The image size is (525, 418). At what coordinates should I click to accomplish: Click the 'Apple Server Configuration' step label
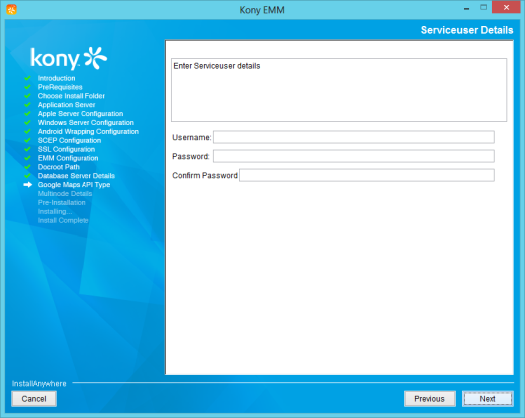[80, 114]
